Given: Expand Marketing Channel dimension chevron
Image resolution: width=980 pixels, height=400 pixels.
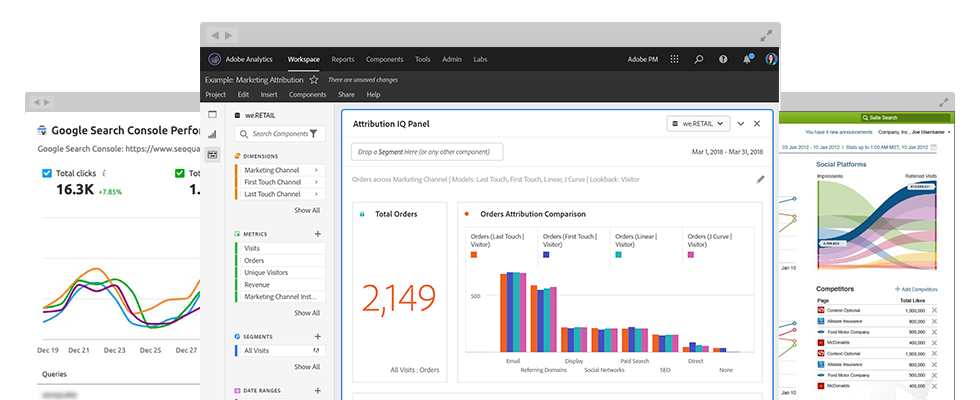Looking at the screenshot, I should [316, 170].
